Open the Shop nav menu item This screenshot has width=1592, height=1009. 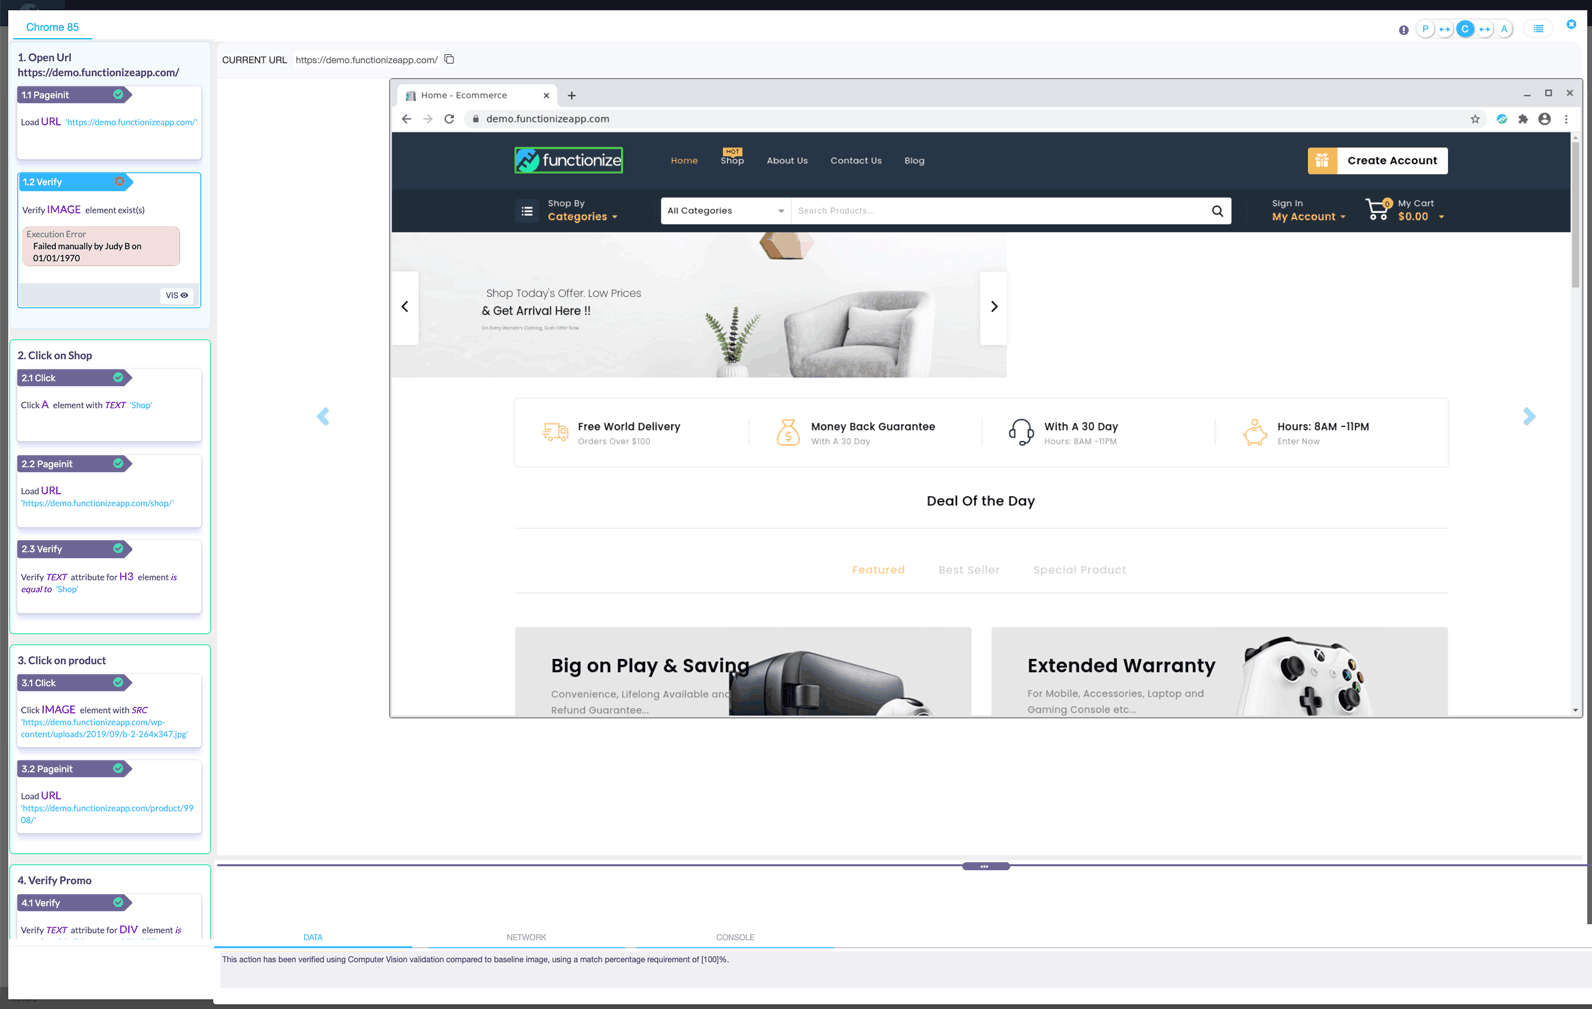(732, 160)
